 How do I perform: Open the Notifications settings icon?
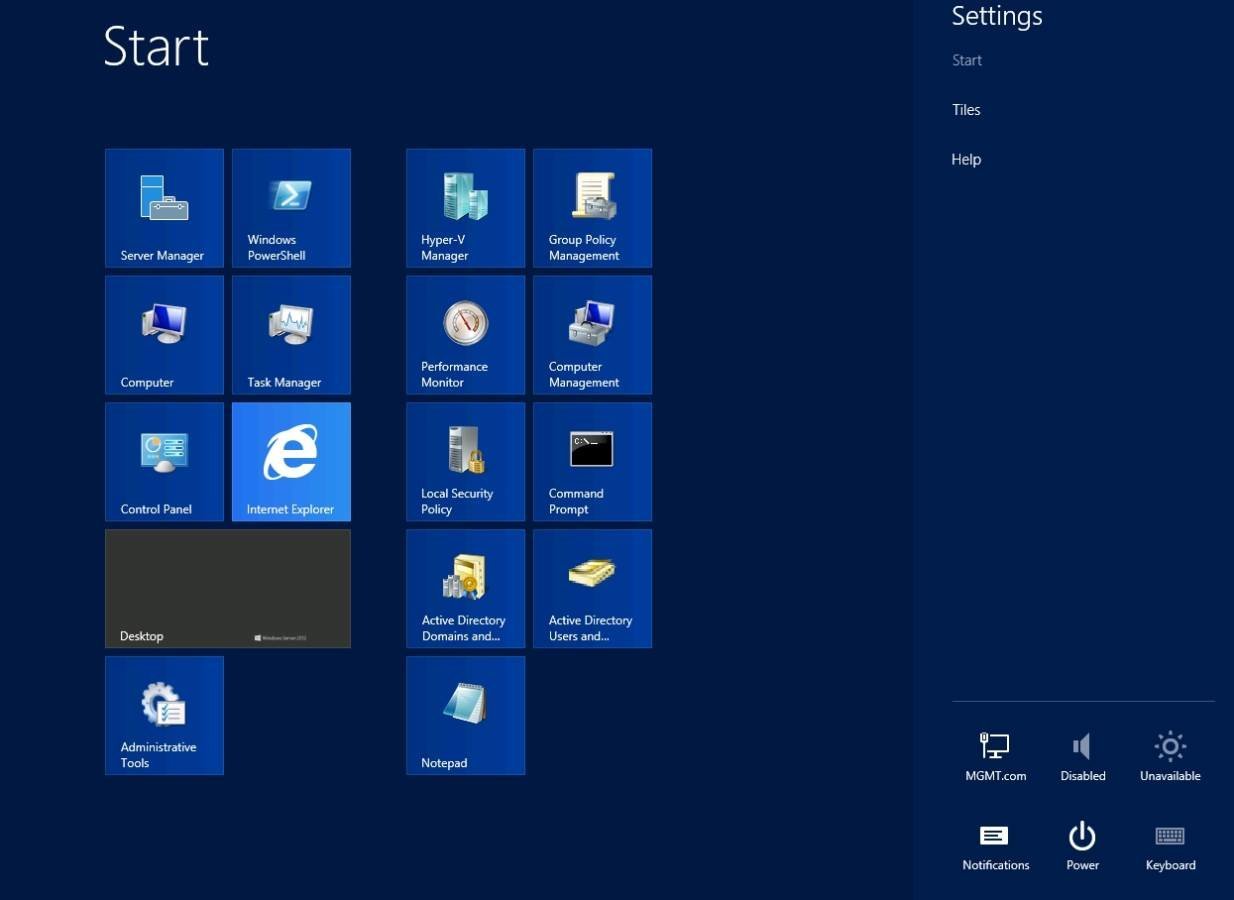coord(995,846)
